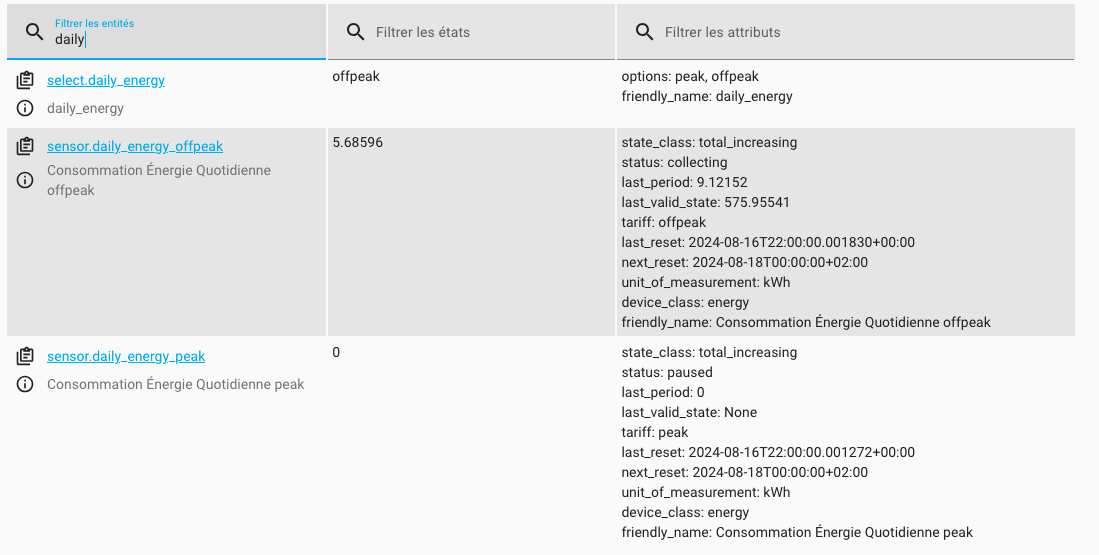Open the select.daily_energy entity link
This screenshot has width=1099, height=555.
[106, 80]
